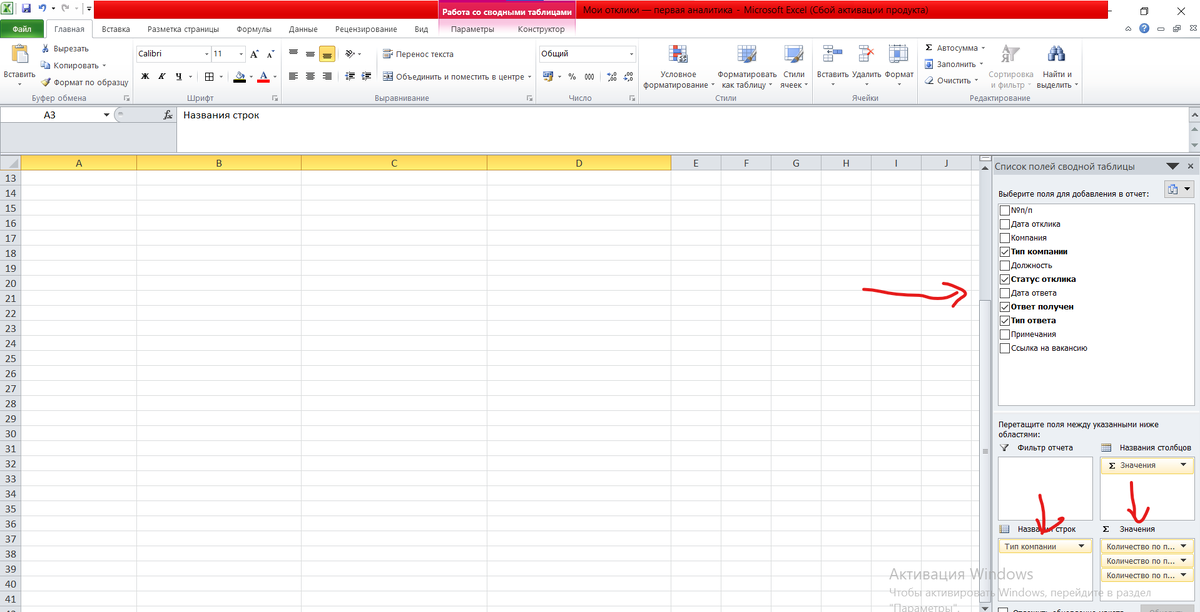
Task: Click Merge and Center (Объединить и поместить в центре)
Action: 456,76
